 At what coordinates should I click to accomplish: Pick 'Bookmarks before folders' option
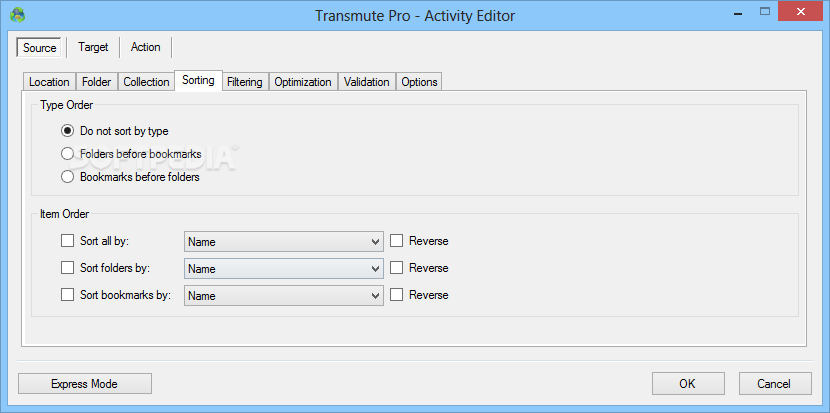coord(67,177)
